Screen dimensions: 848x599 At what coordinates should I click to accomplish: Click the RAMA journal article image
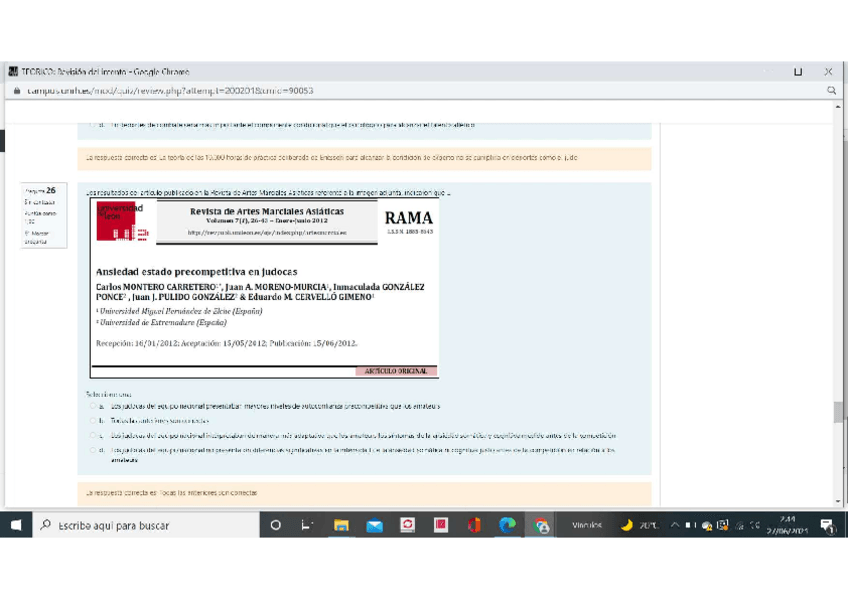(264, 288)
